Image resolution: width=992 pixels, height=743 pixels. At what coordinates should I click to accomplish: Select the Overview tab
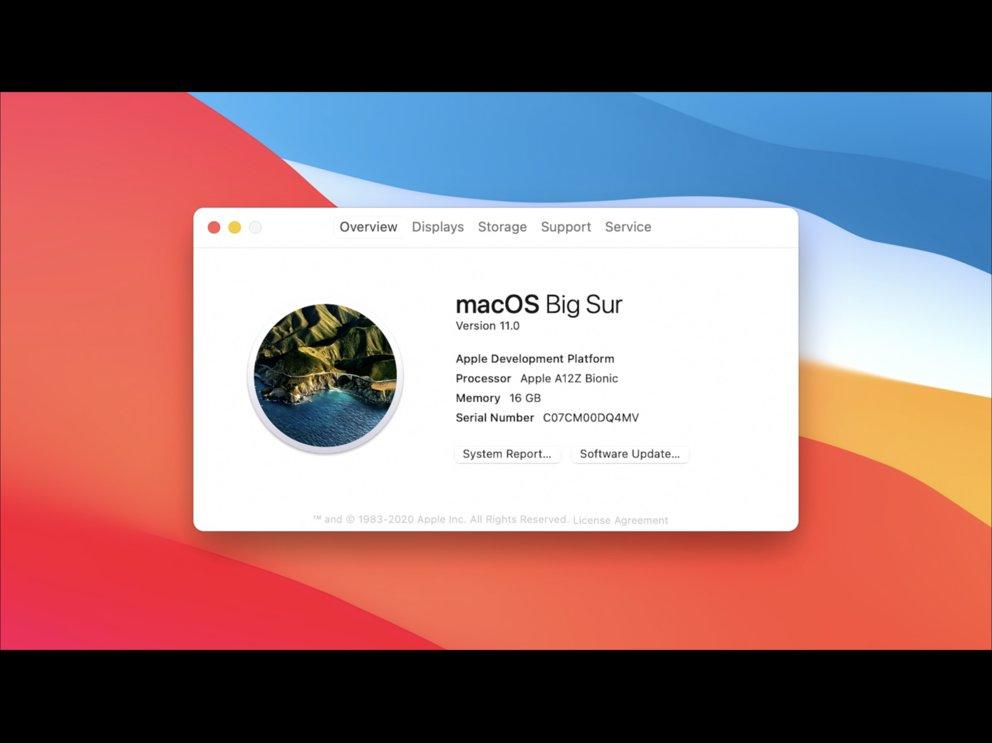368,227
